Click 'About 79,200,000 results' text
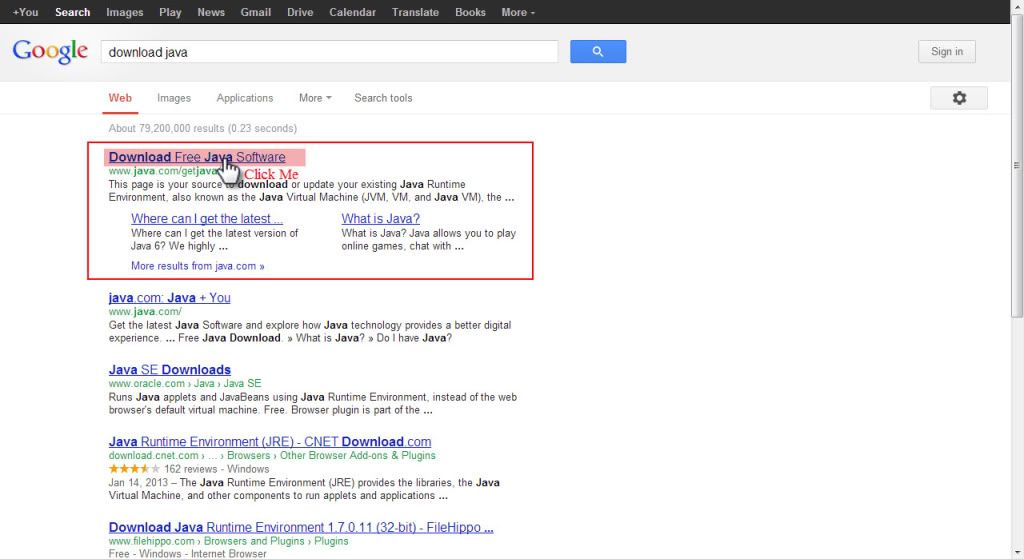Screen dimensions: 1024x559 tap(202, 129)
